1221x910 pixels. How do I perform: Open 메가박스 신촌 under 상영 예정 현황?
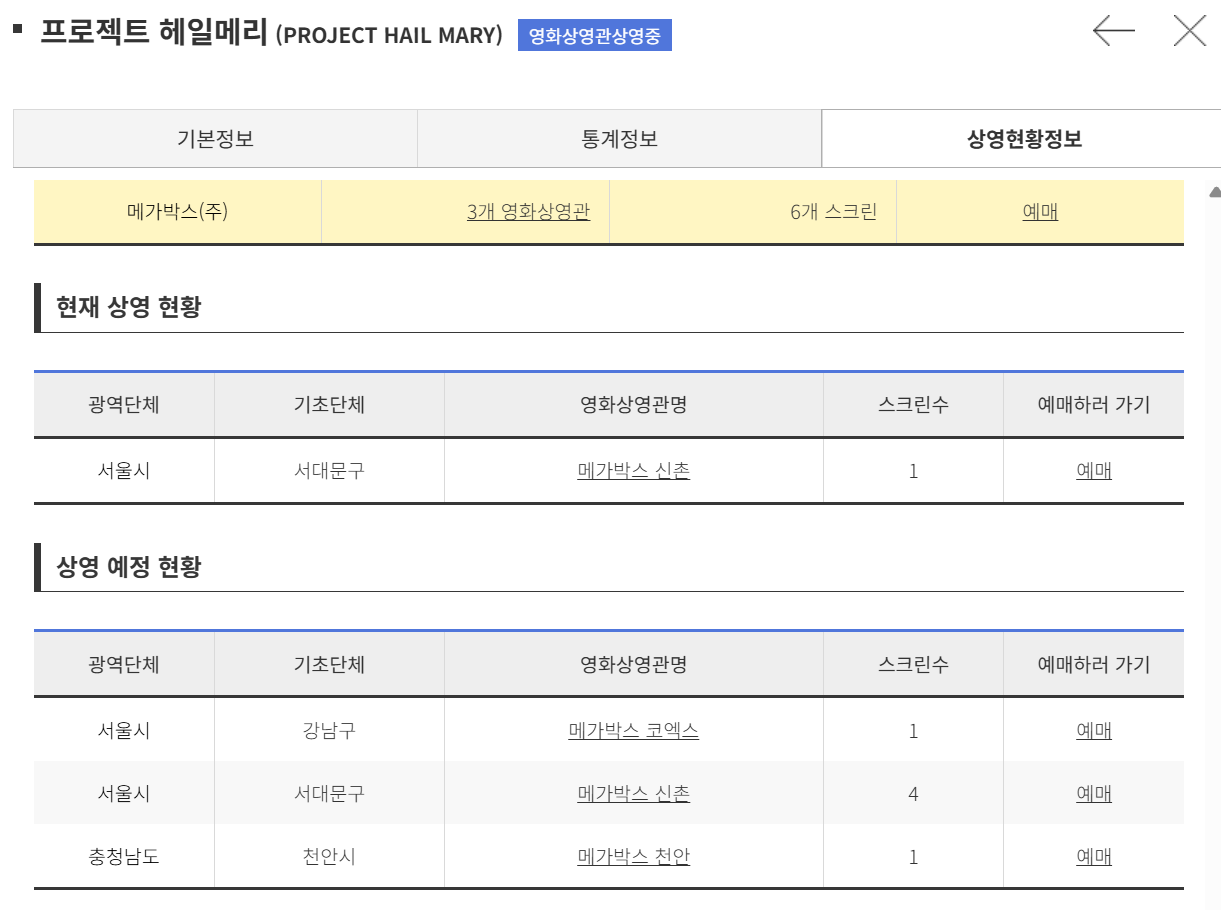pos(633,794)
